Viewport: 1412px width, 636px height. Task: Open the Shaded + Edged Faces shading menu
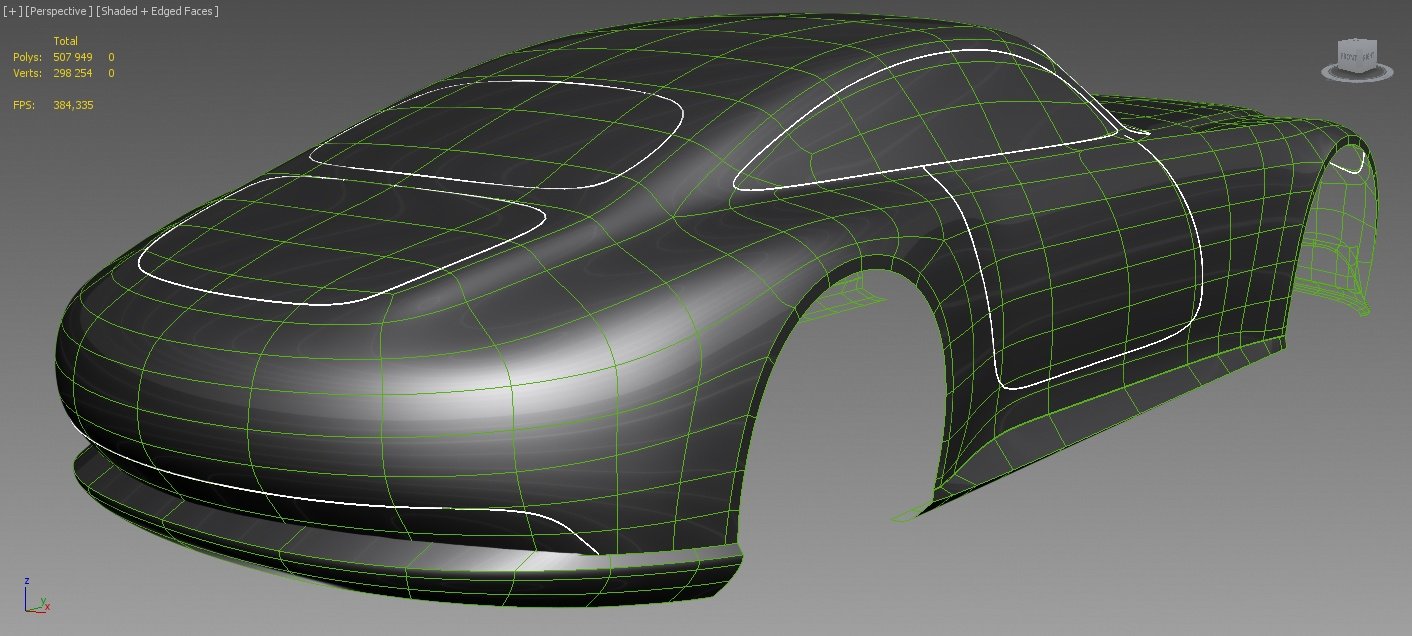tap(157, 11)
